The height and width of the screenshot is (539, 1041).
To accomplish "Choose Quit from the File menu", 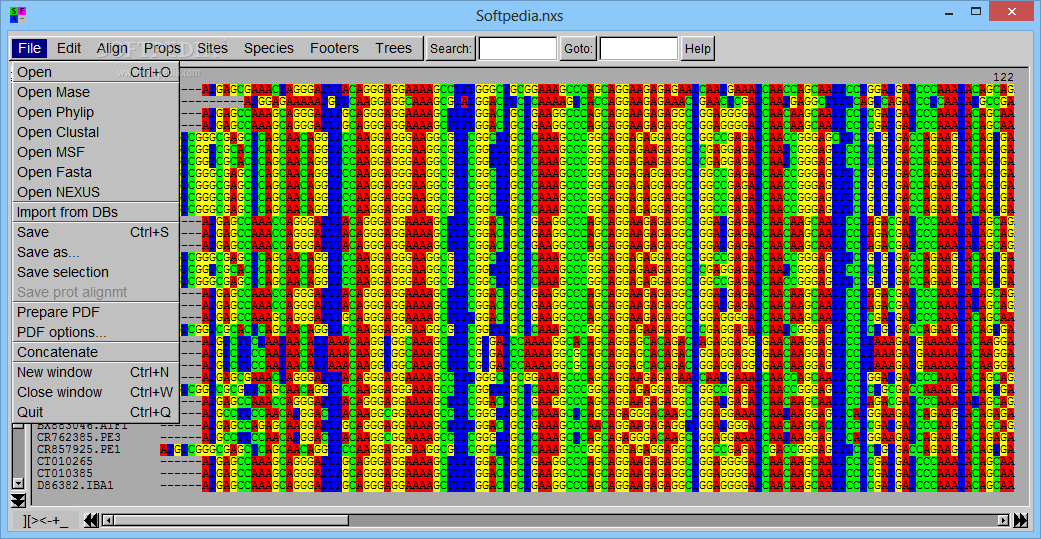I will coord(94,412).
